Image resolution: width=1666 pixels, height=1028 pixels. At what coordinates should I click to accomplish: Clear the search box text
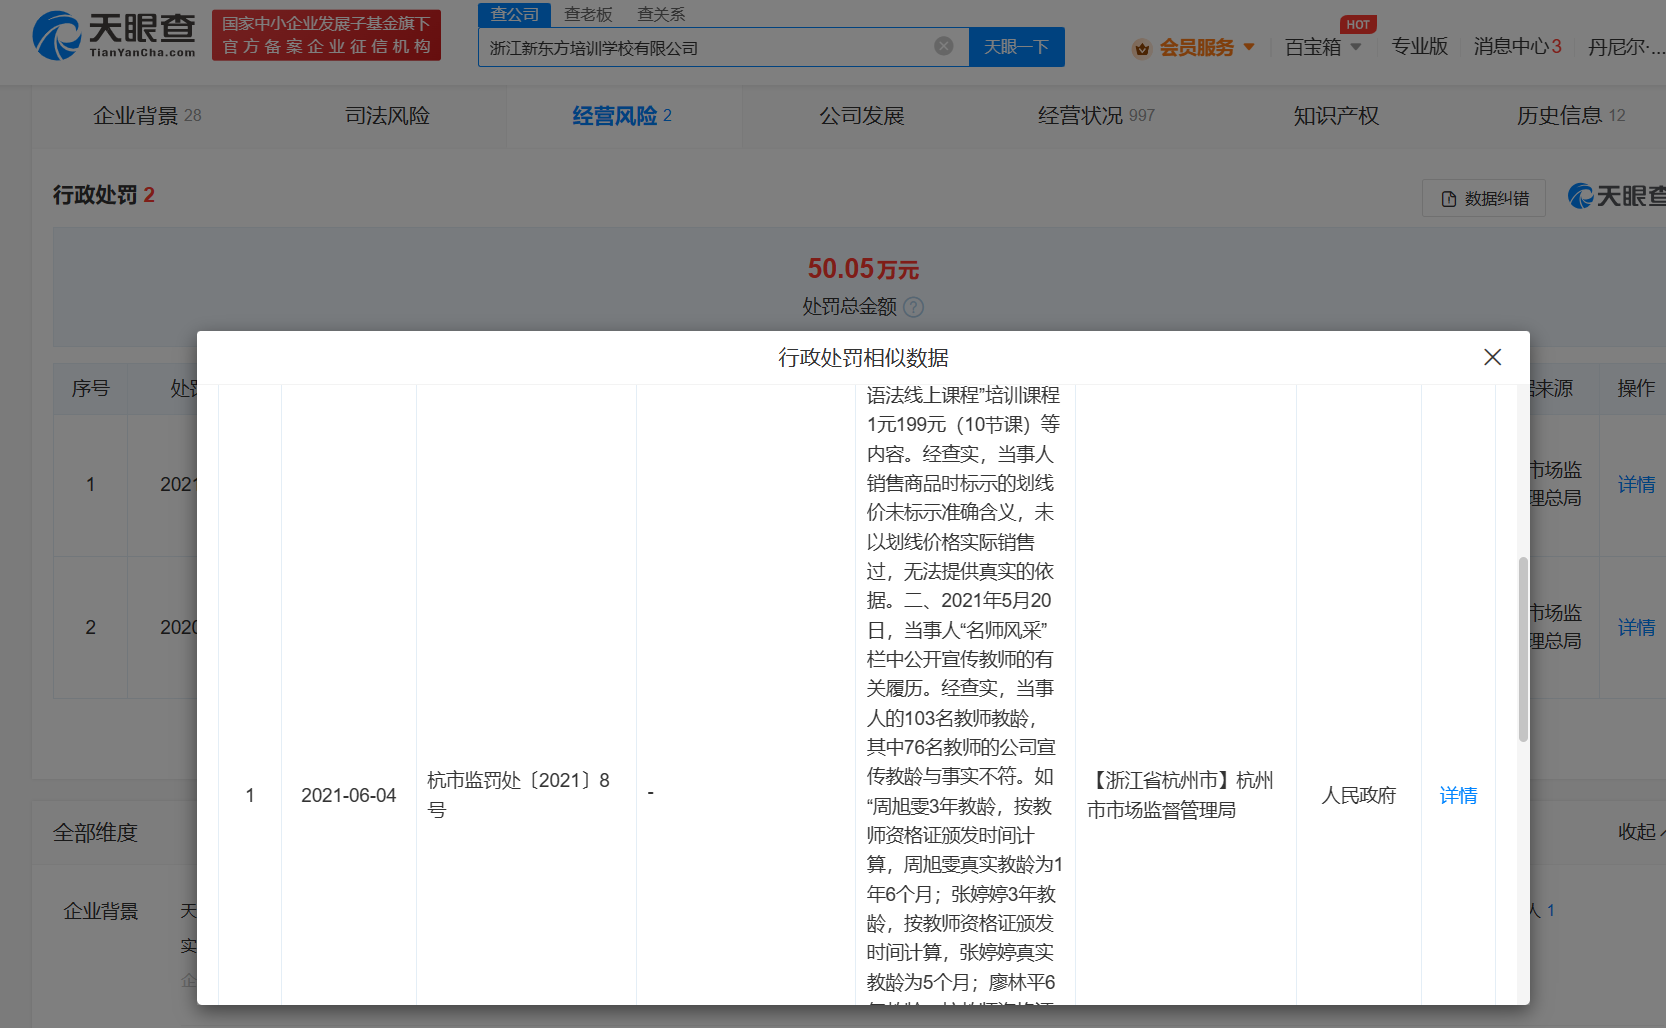click(x=943, y=46)
